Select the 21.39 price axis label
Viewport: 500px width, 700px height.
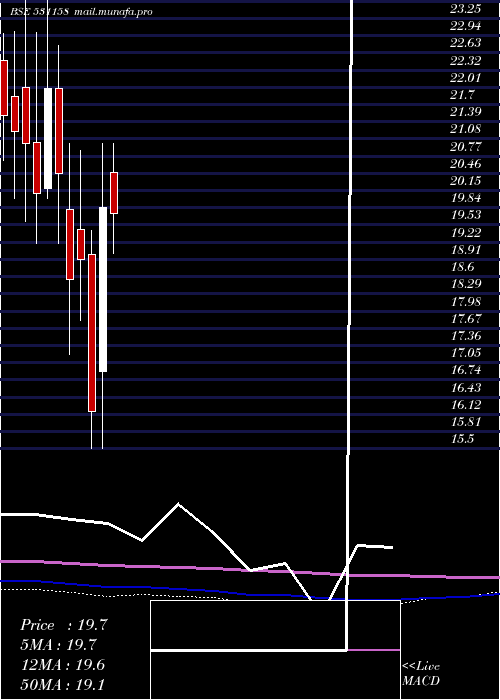pos(465,112)
